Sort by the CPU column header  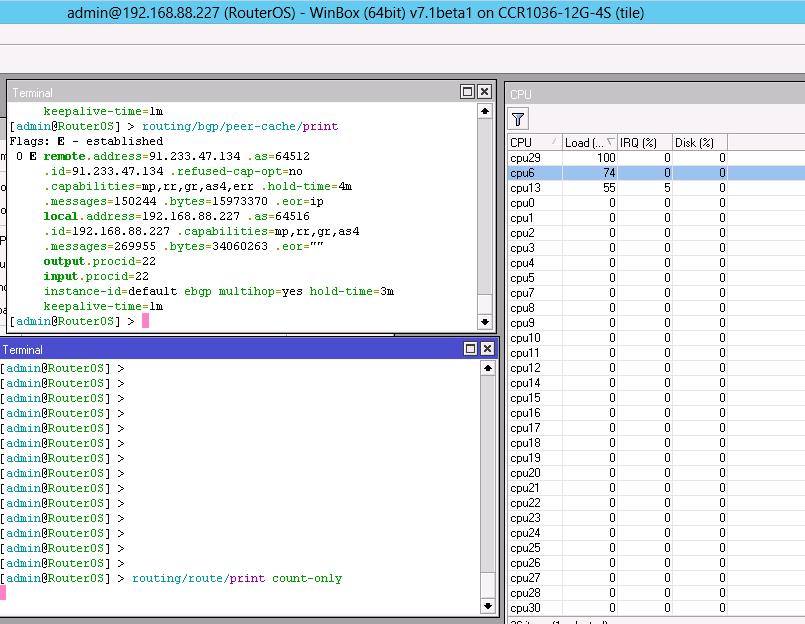[x=532, y=143]
